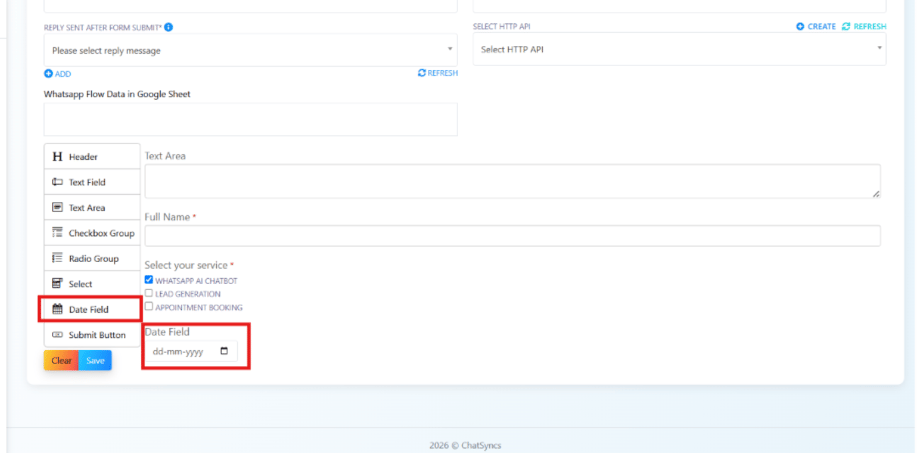This screenshot has height=453, width=917.
Task: Open the Select HTTP API dropdown
Action: [679, 49]
